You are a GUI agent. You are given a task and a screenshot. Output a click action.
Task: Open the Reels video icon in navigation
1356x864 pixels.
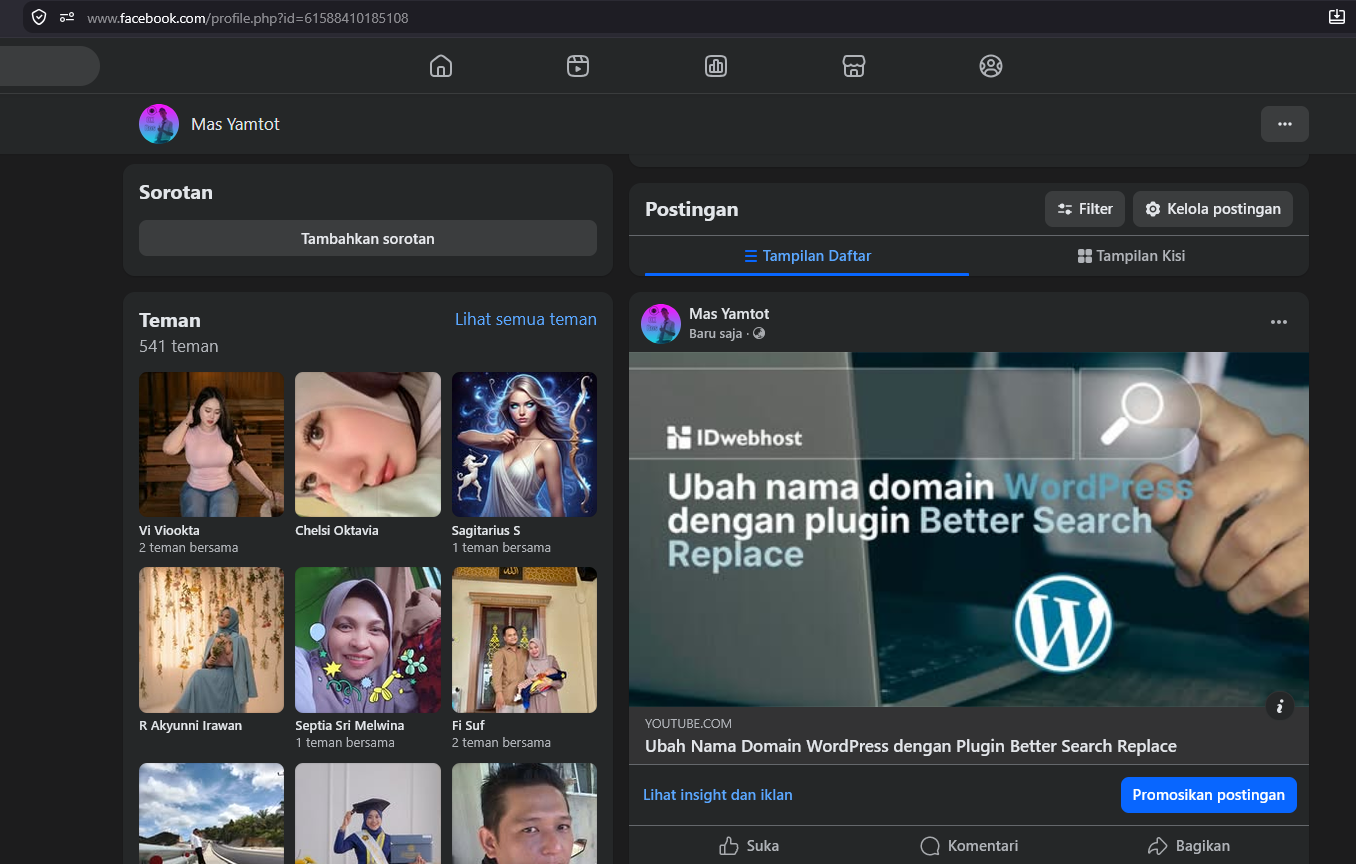578,66
